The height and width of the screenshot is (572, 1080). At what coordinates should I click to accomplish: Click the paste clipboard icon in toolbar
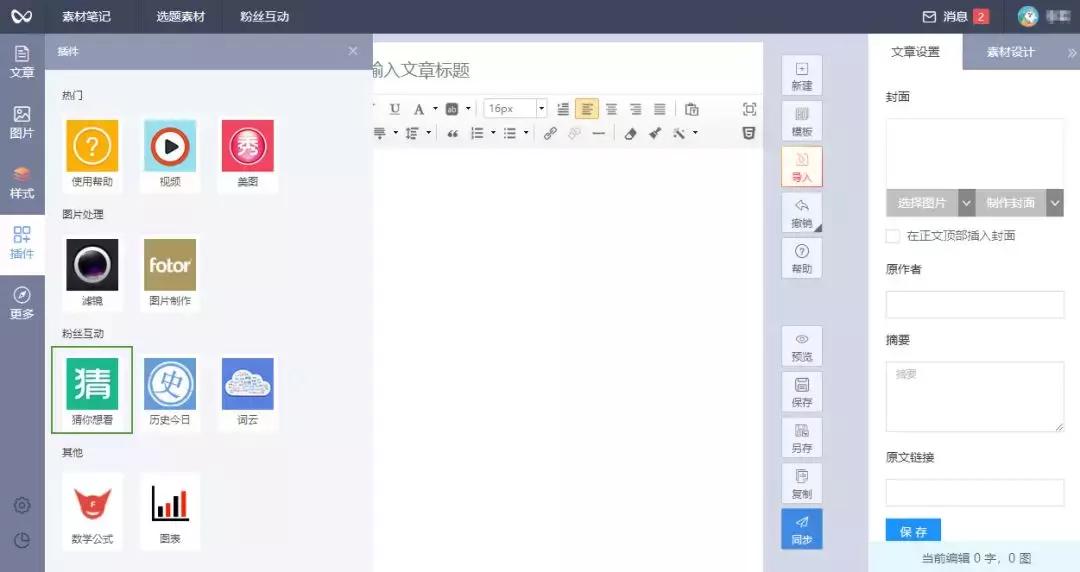point(692,109)
